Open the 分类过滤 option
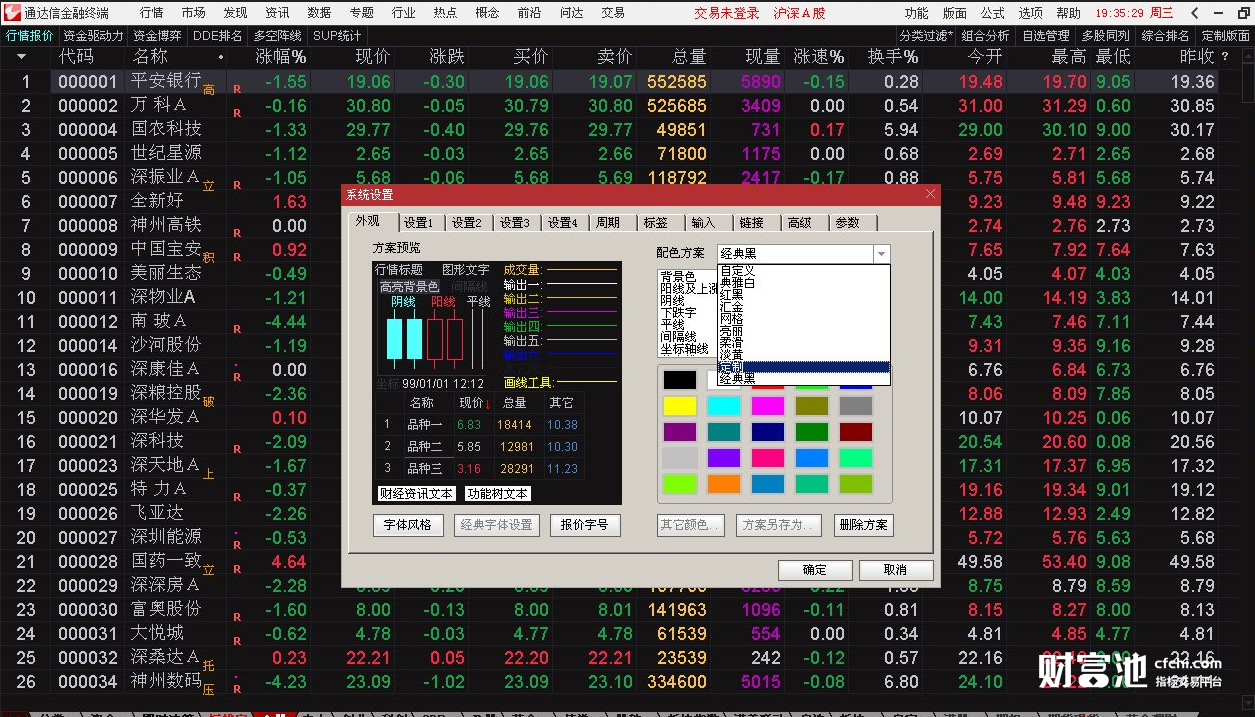The height and width of the screenshot is (717, 1255). (925, 36)
